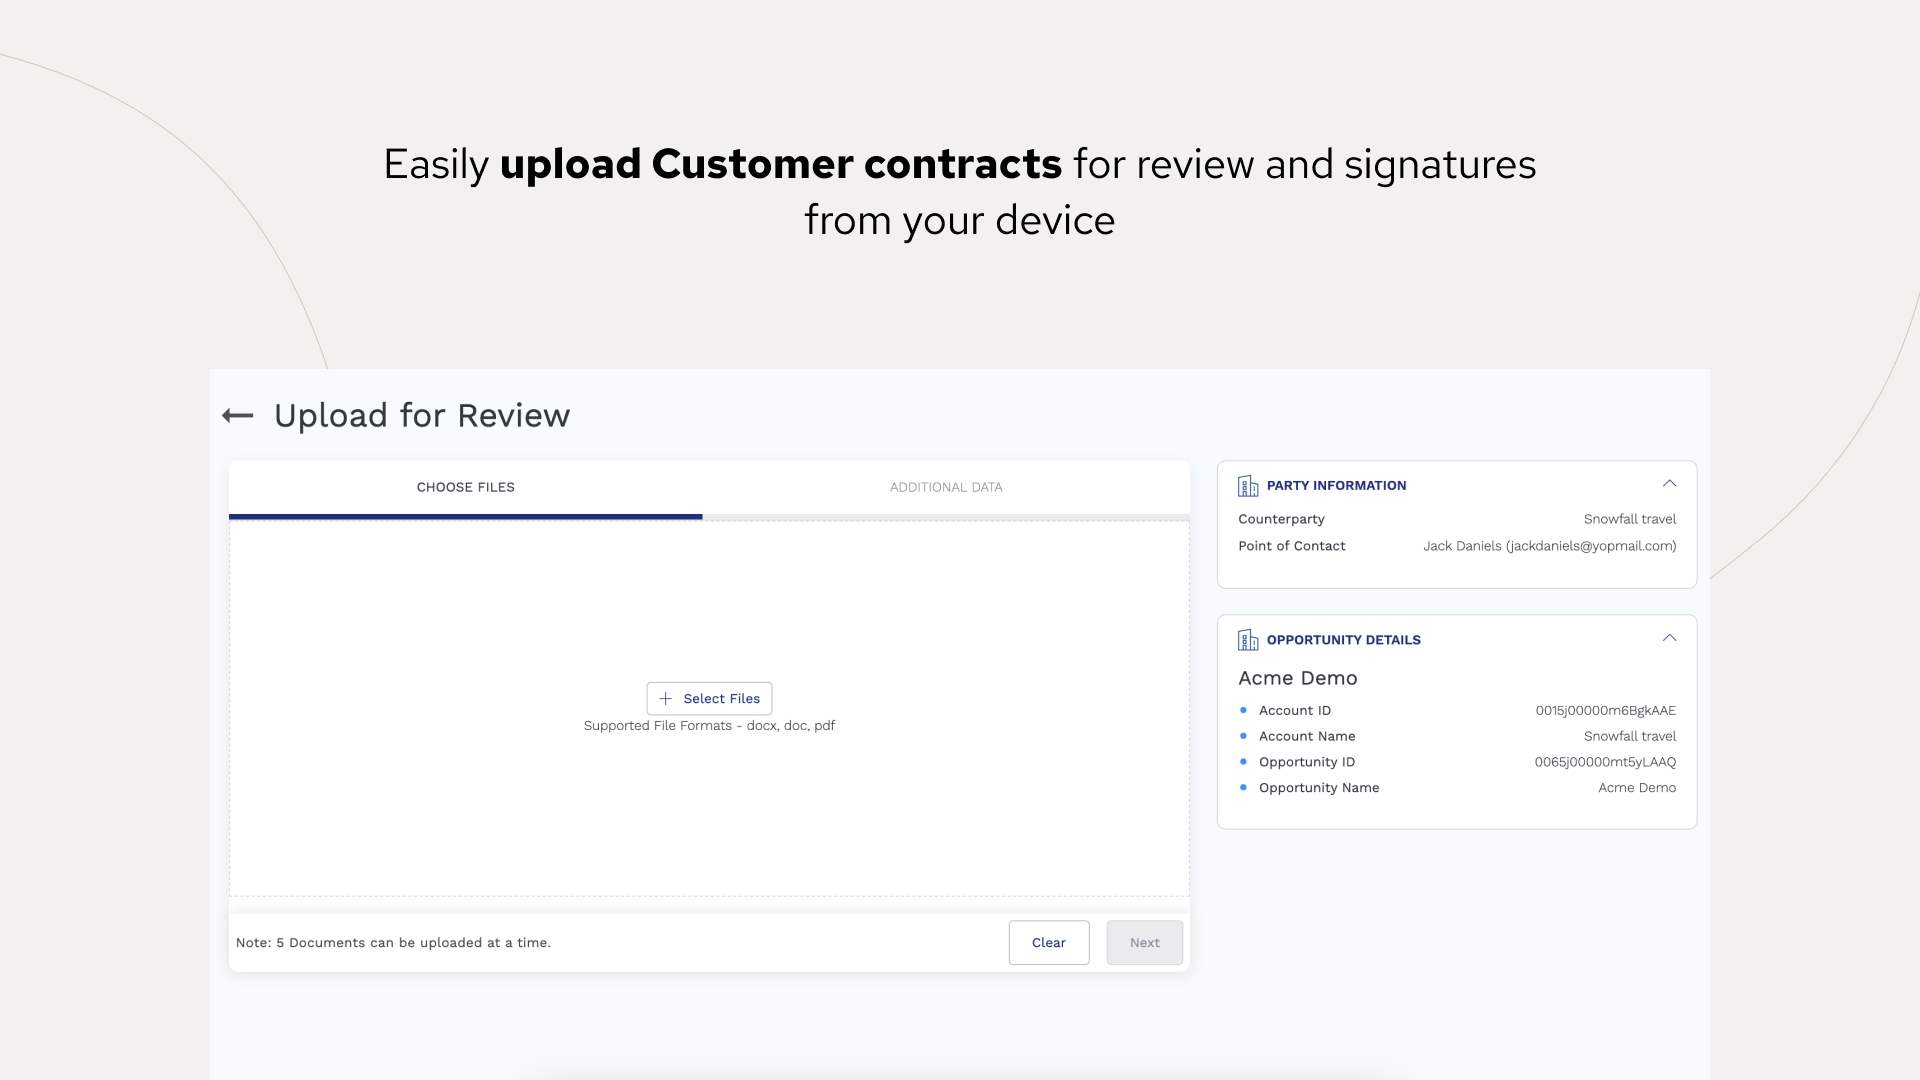
Task: Click the Counterparty value Snowfall travel
Action: coord(1630,519)
